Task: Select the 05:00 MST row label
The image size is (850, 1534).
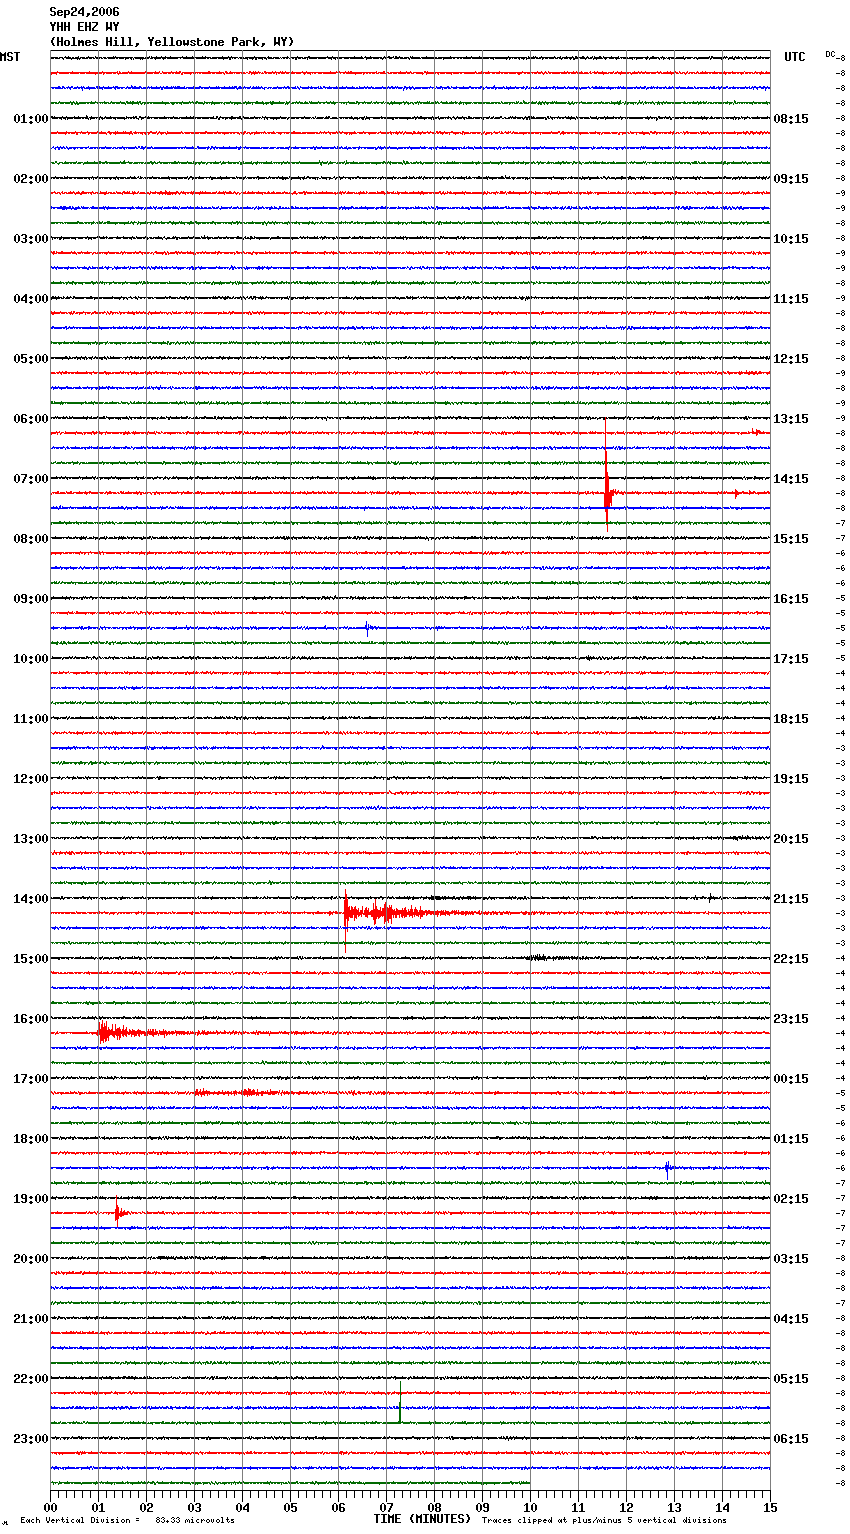Action: [31, 359]
